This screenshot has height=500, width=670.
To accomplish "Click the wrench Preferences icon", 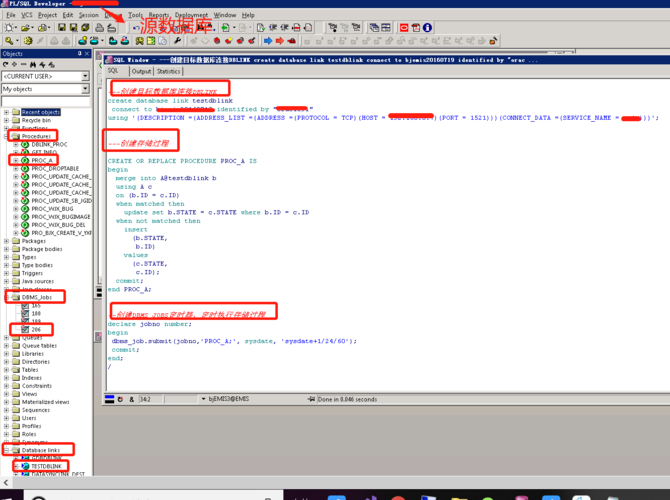I will pos(177,41).
